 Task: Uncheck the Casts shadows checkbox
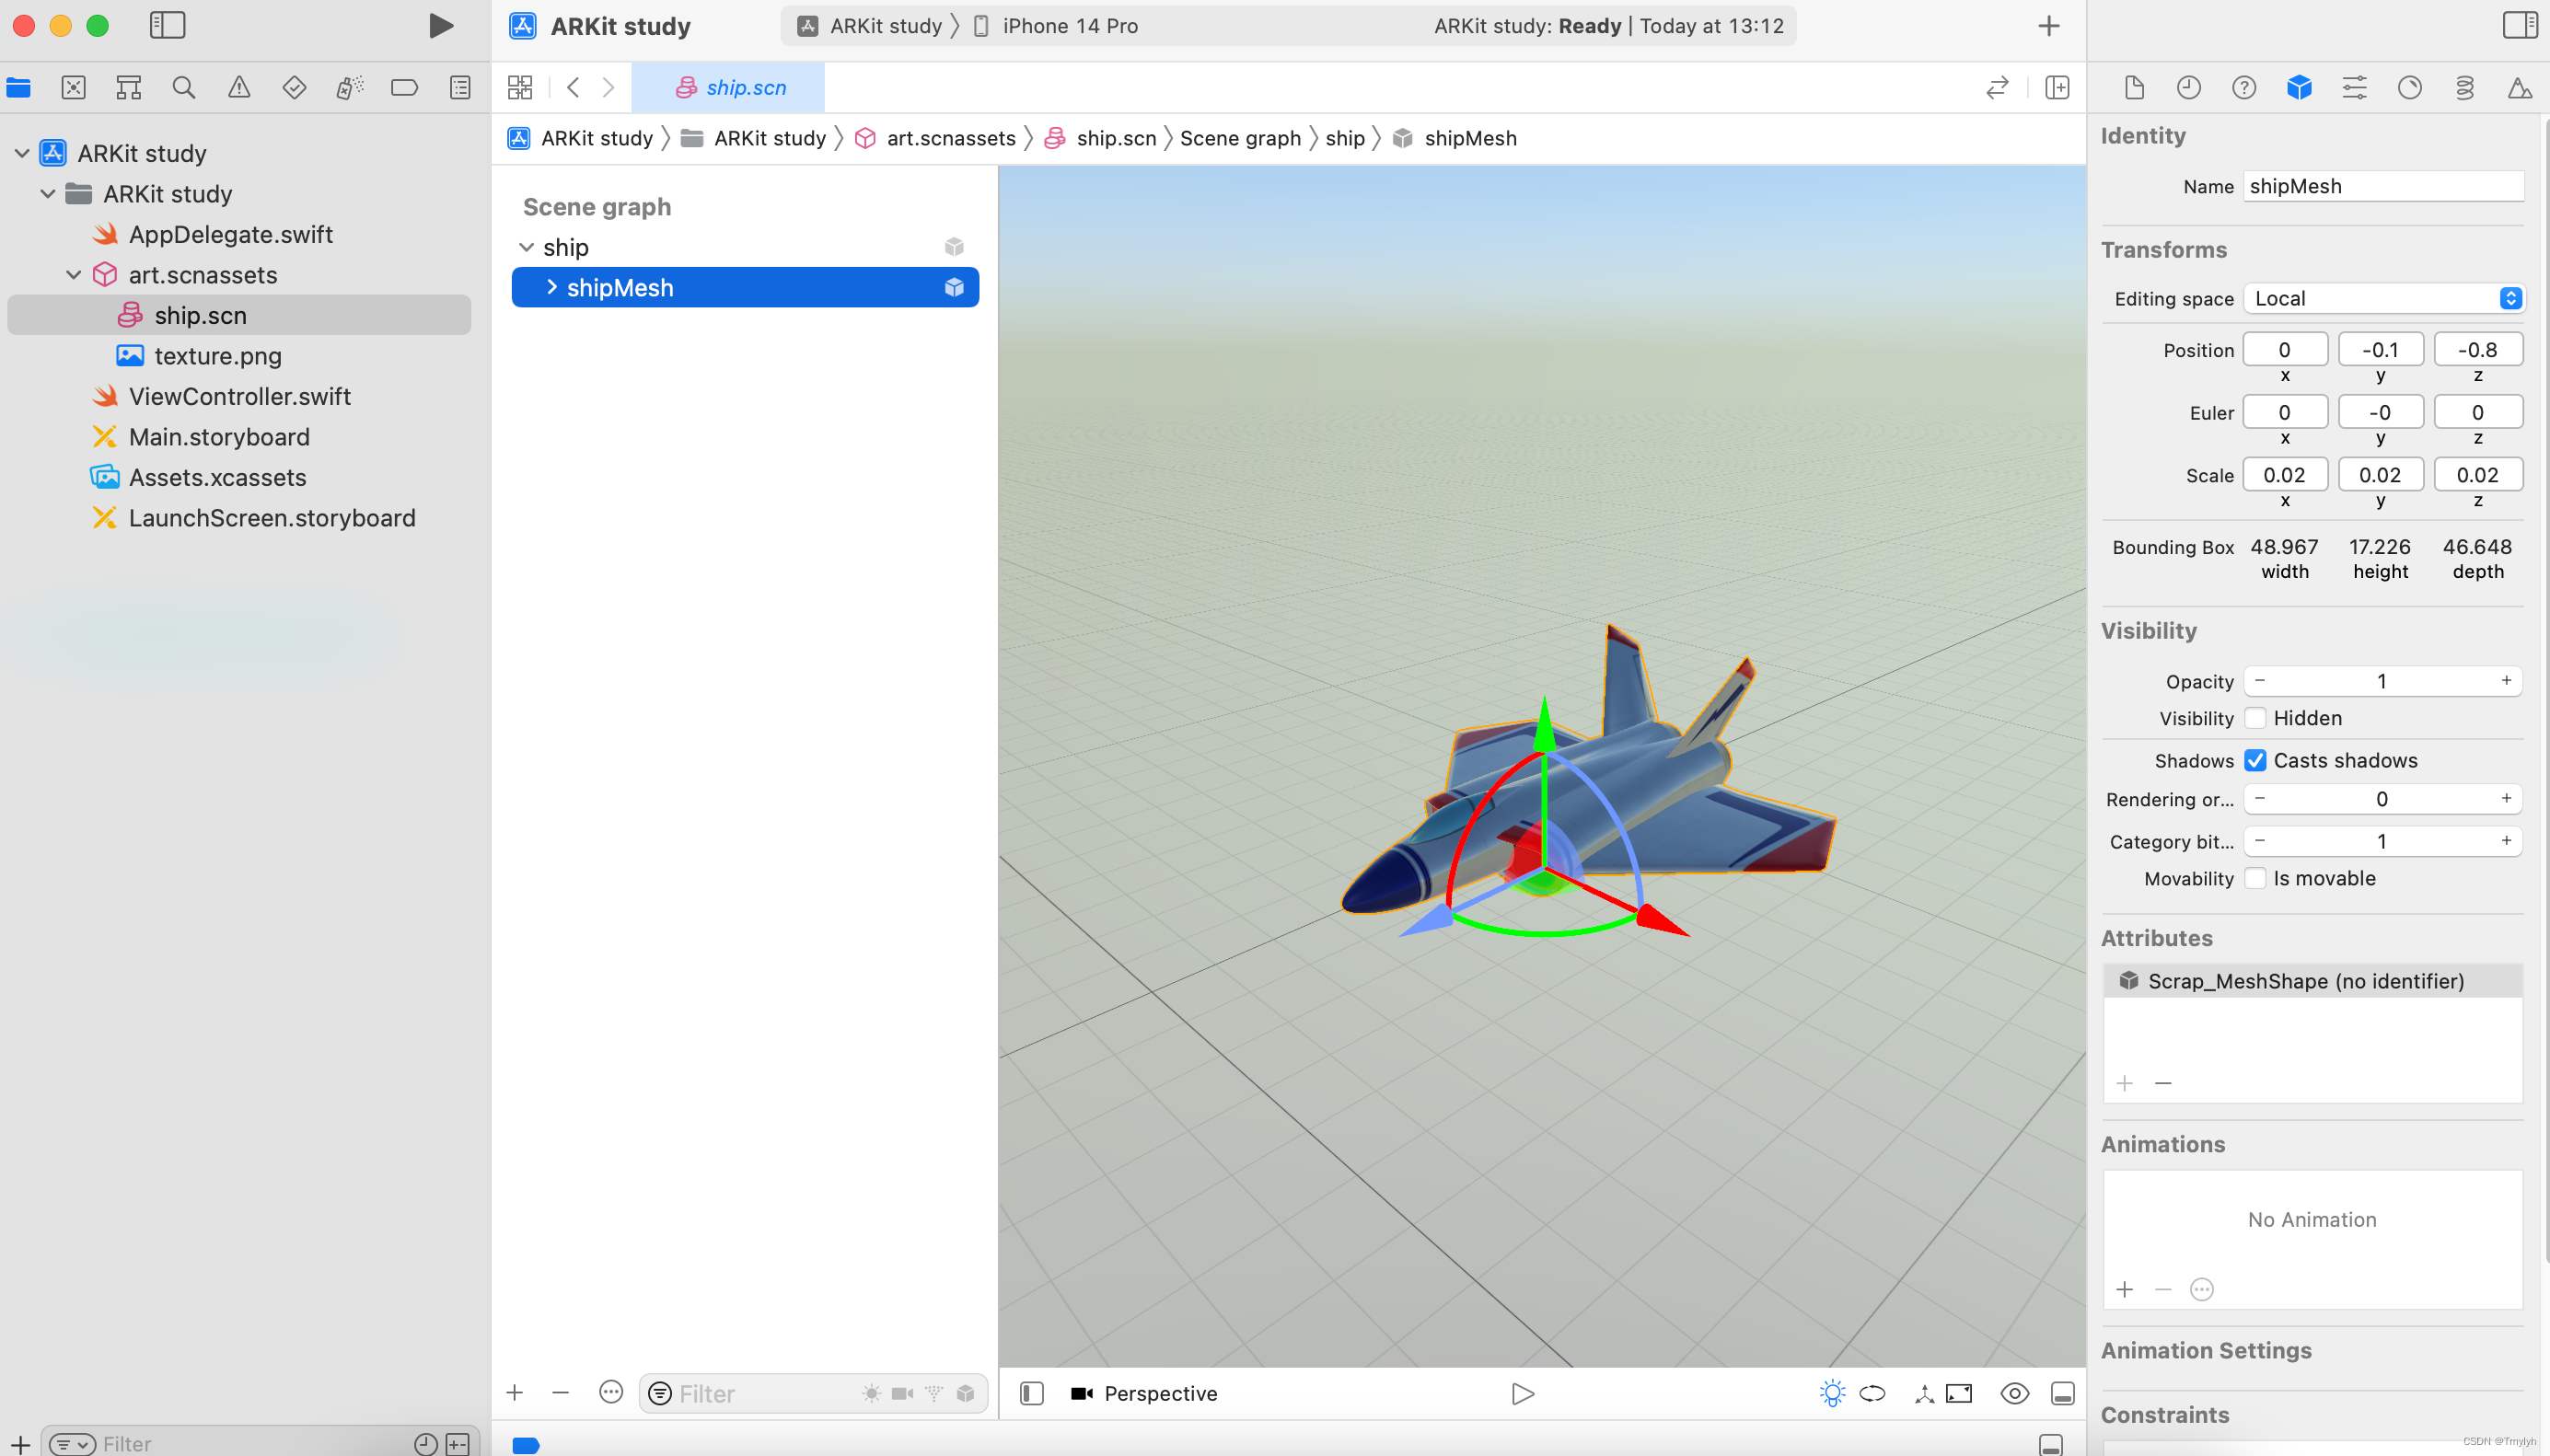pyautogui.click(x=2255, y=760)
